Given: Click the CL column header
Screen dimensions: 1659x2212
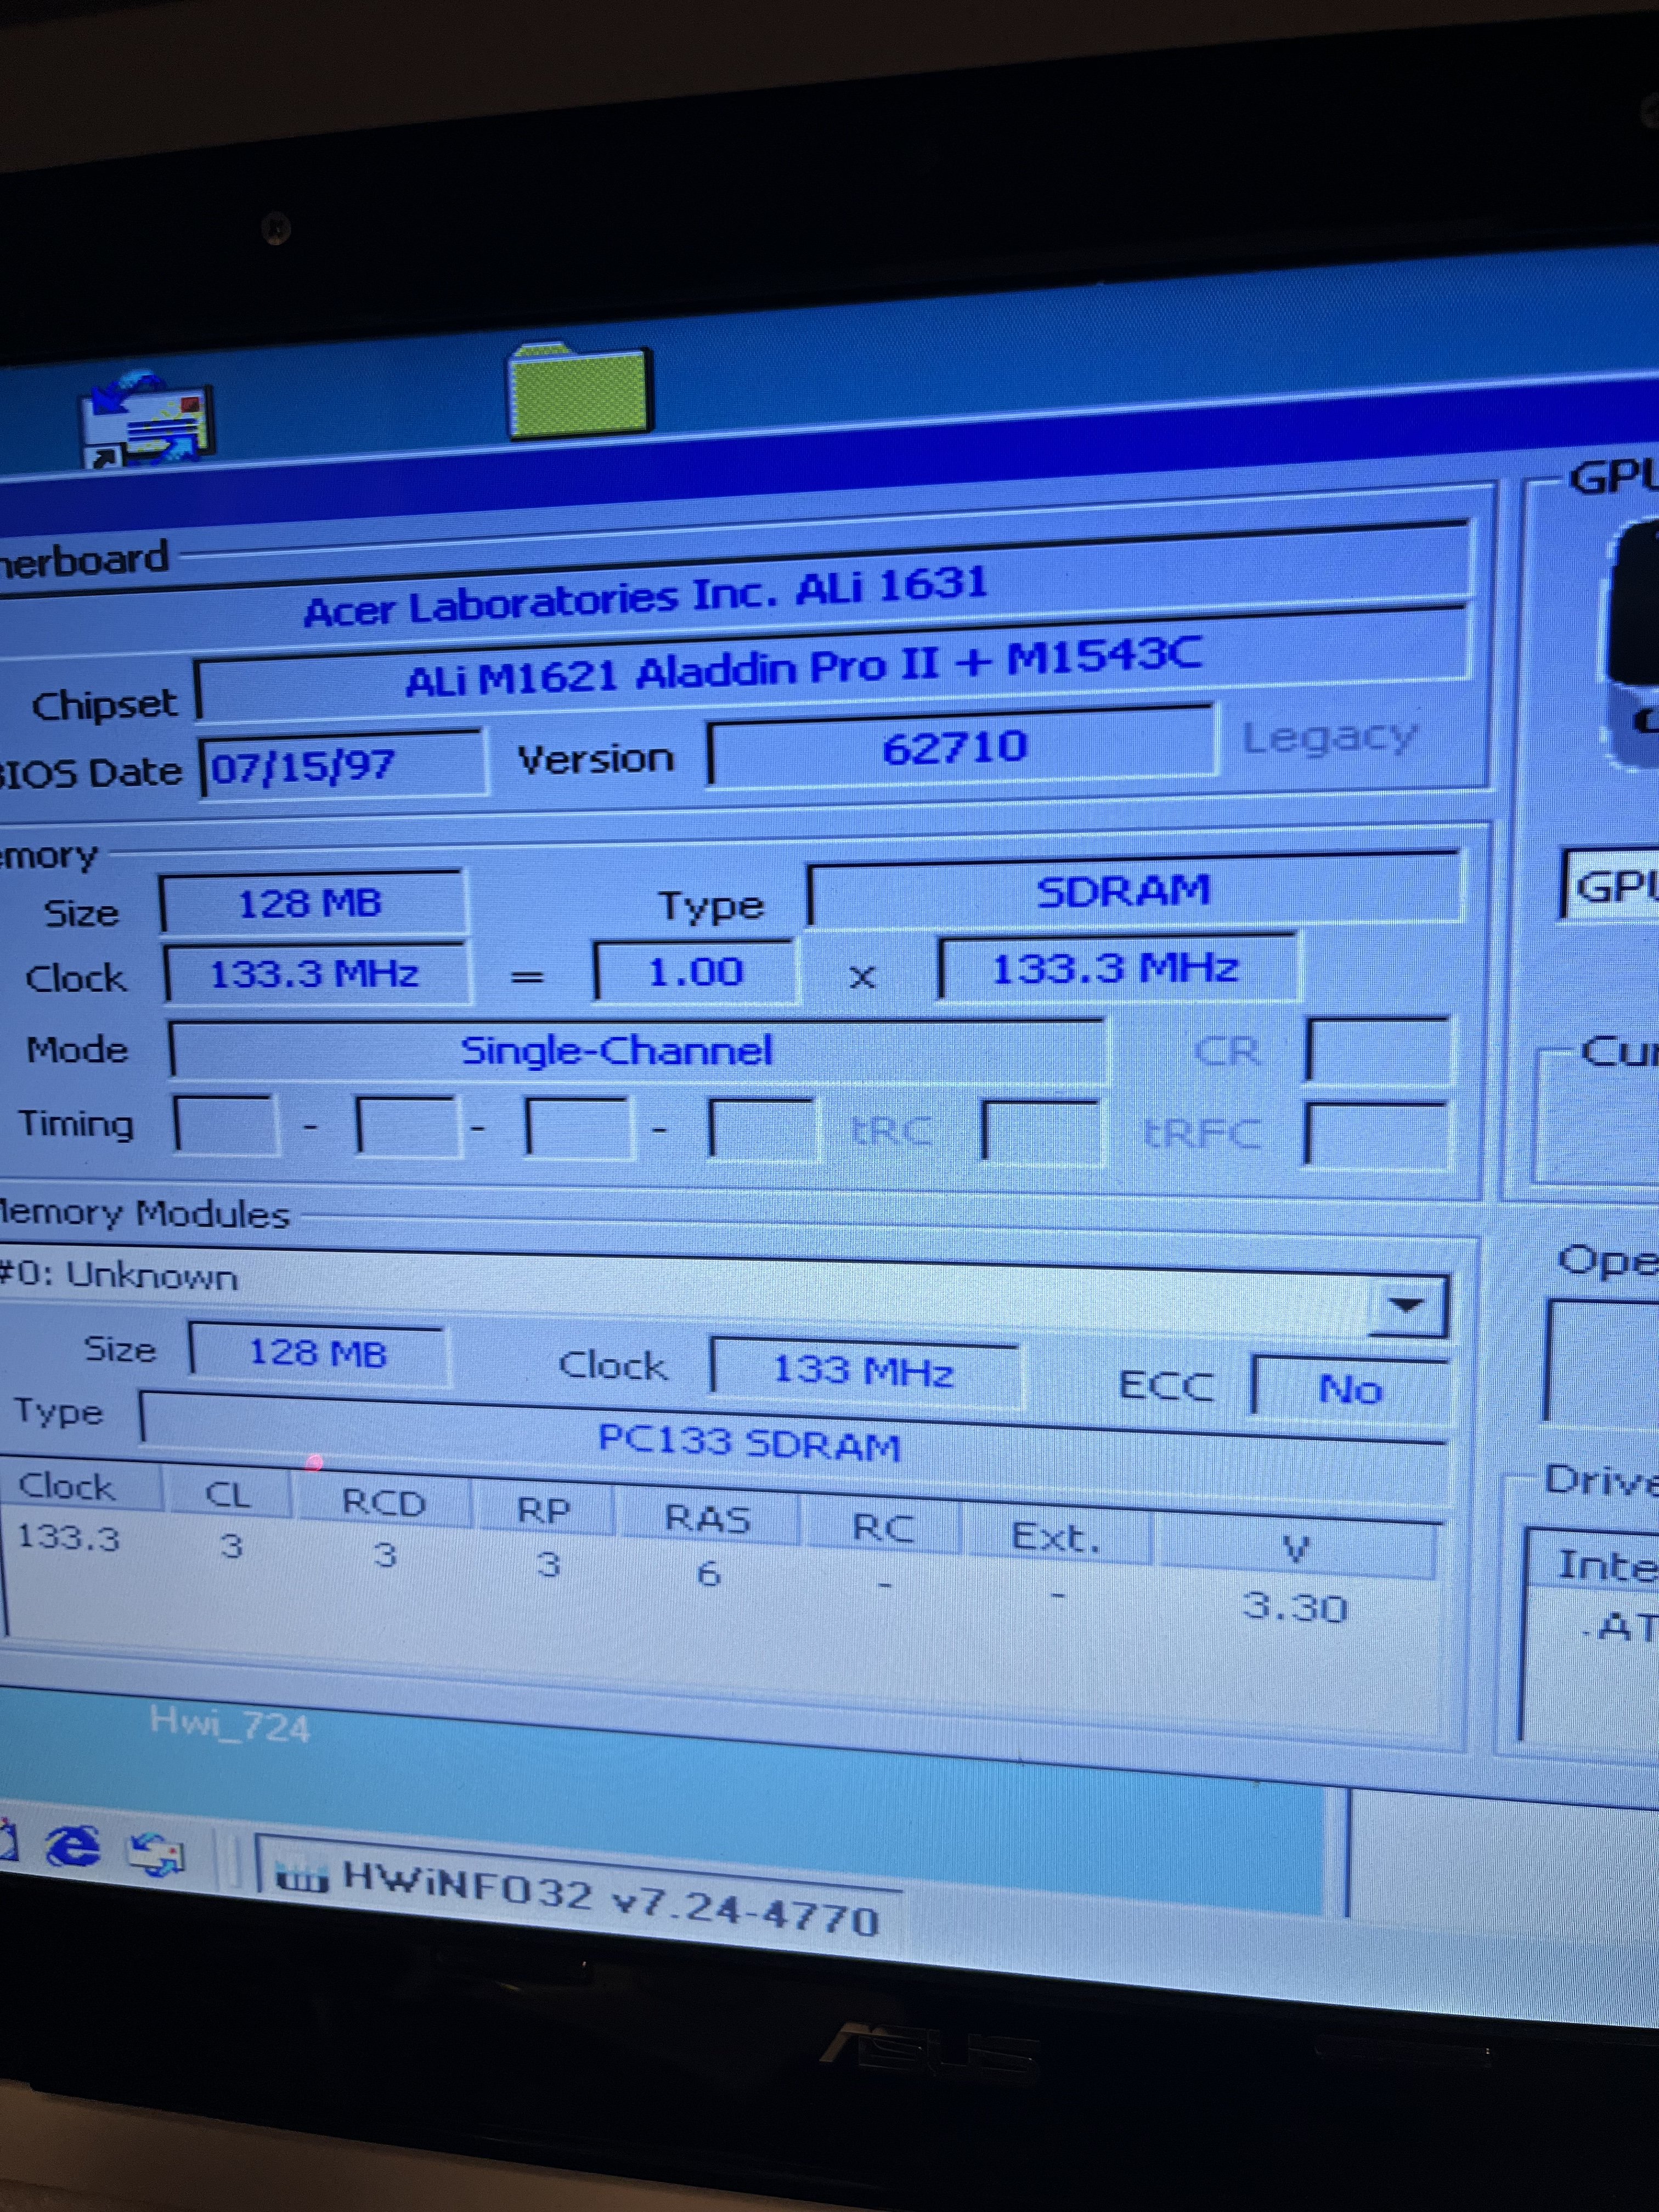Looking at the screenshot, I should click(228, 1495).
